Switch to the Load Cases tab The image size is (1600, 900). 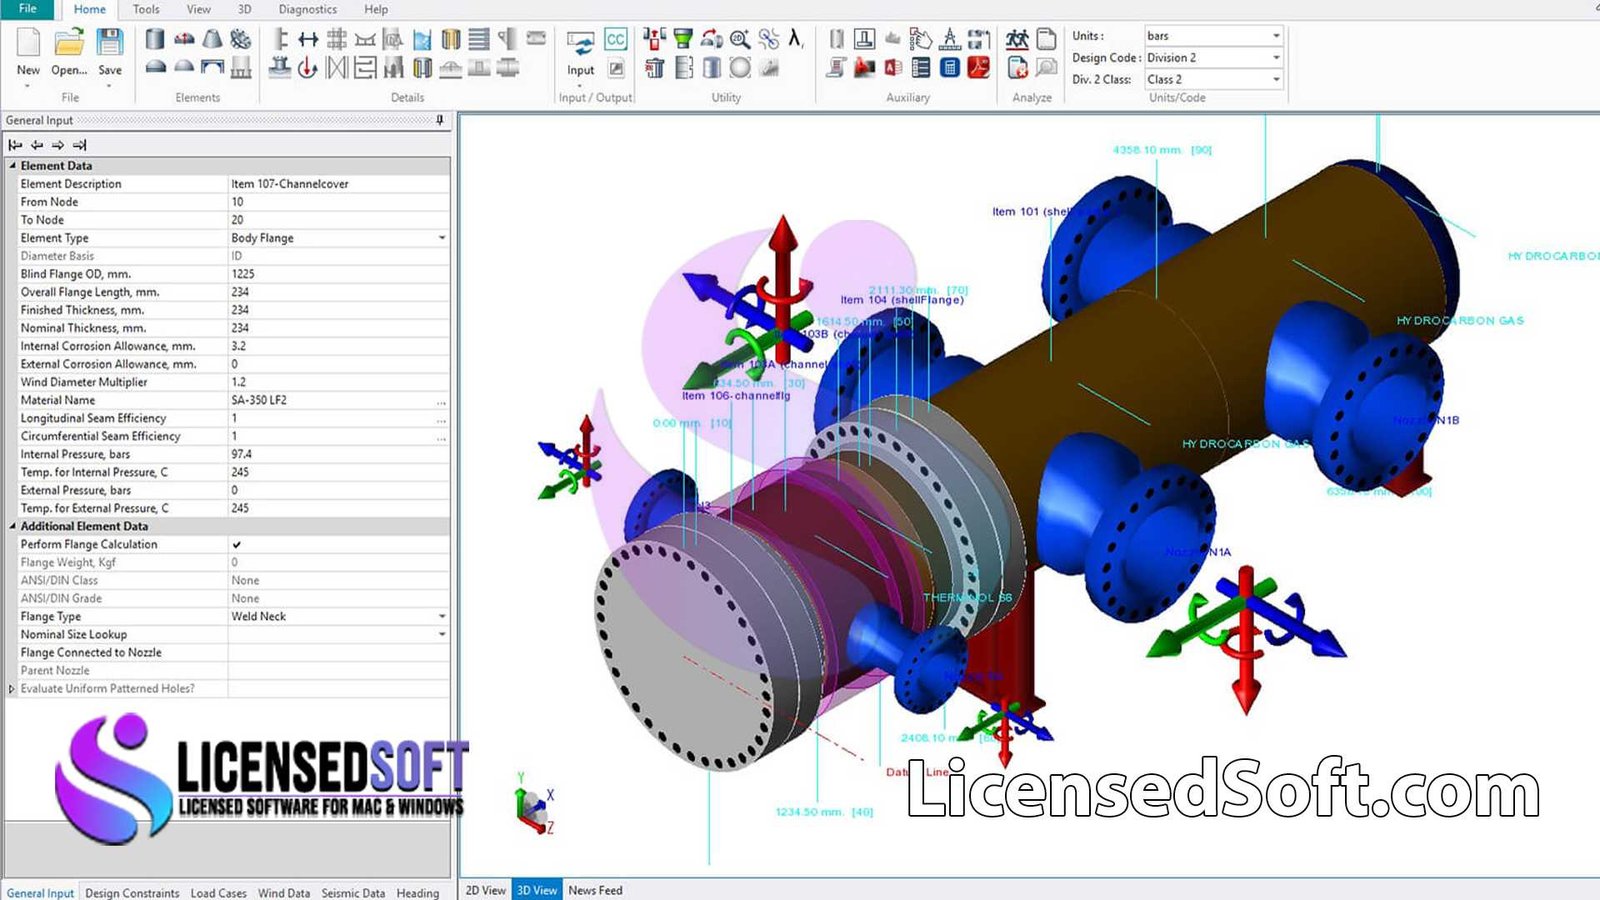(218, 893)
